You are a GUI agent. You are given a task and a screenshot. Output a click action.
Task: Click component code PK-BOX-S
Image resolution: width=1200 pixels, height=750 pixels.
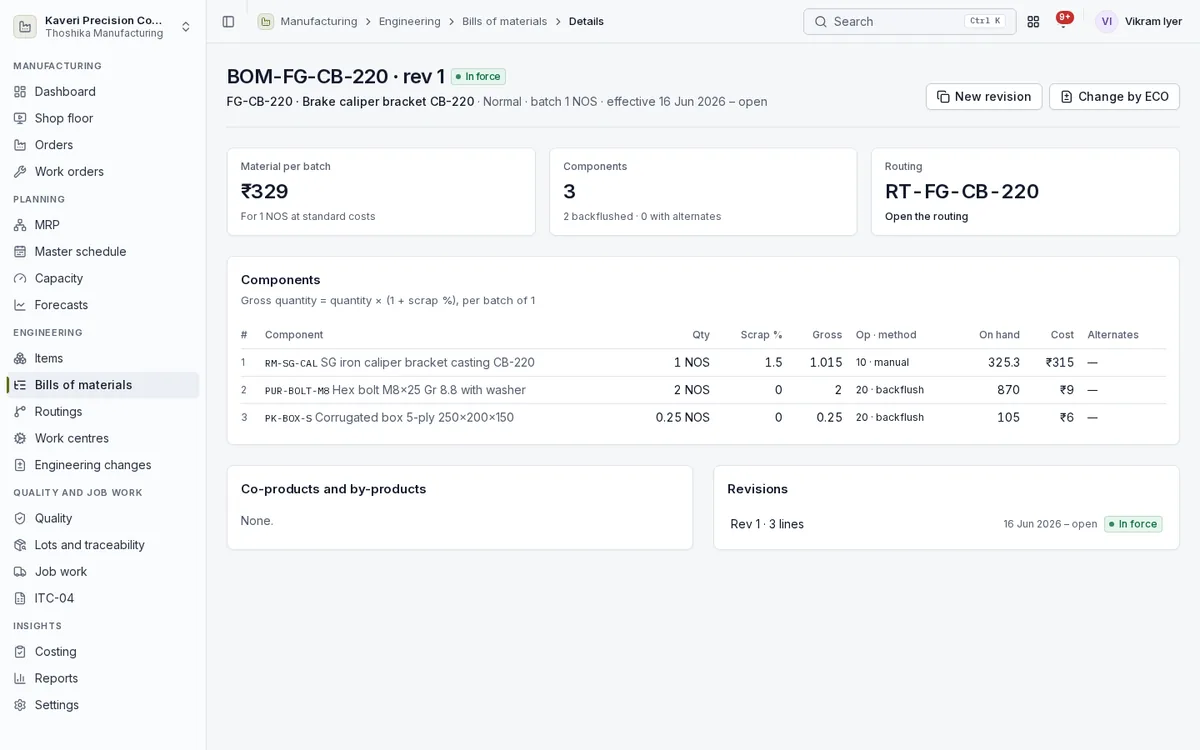(x=288, y=418)
